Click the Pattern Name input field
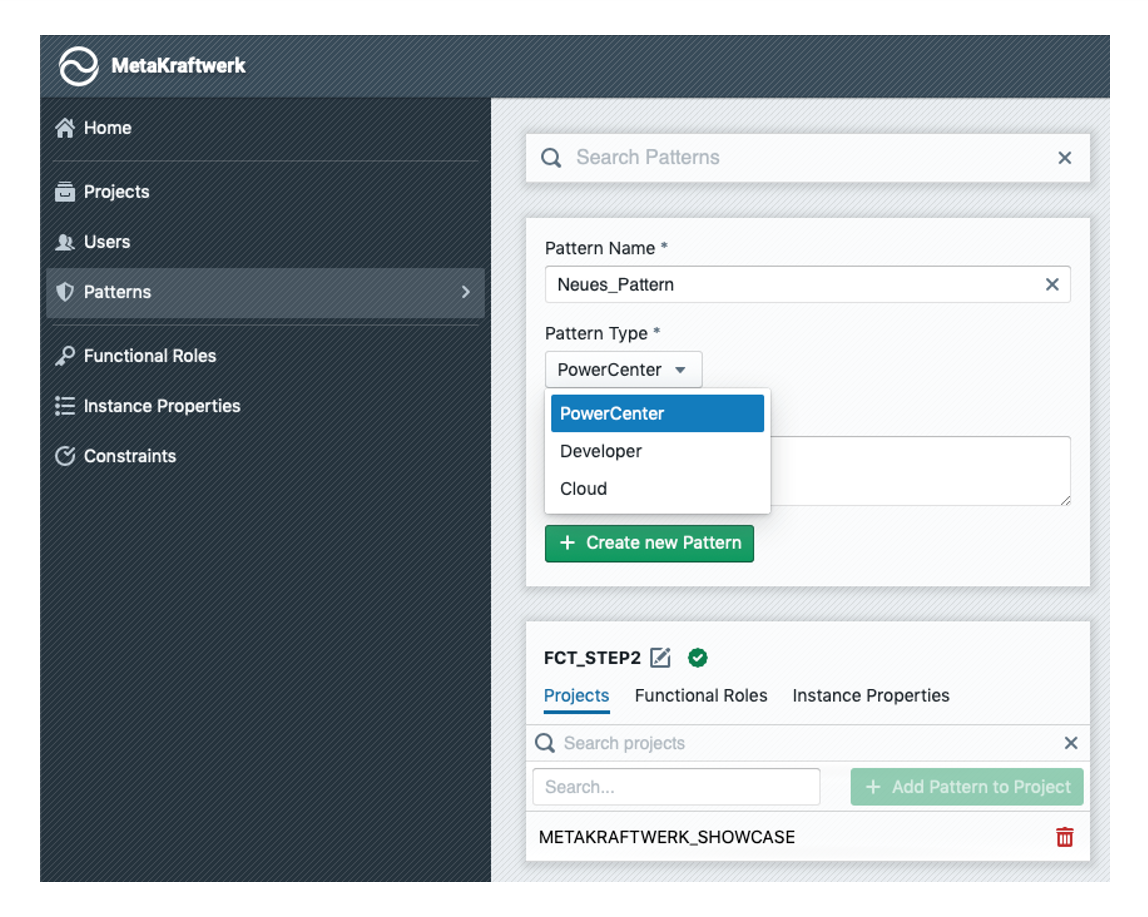Viewport: 1148px width, 917px height. (x=790, y=285)
